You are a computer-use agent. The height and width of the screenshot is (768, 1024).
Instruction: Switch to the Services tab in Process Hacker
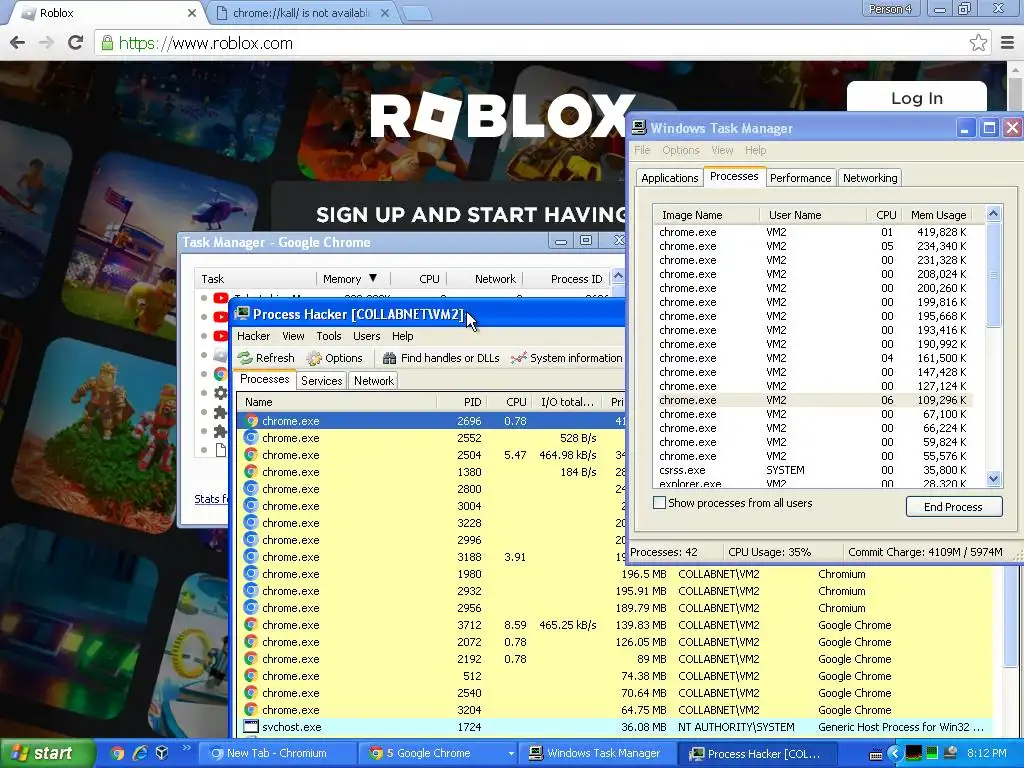click(x=321, y=381)
